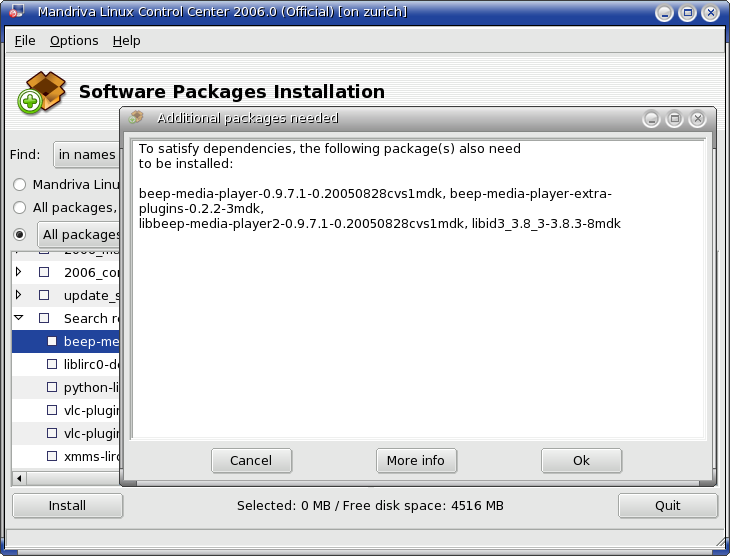Close the Additional packages needed dialog
The height and width of the screenshot is (556, 730).
coord(697,119)
